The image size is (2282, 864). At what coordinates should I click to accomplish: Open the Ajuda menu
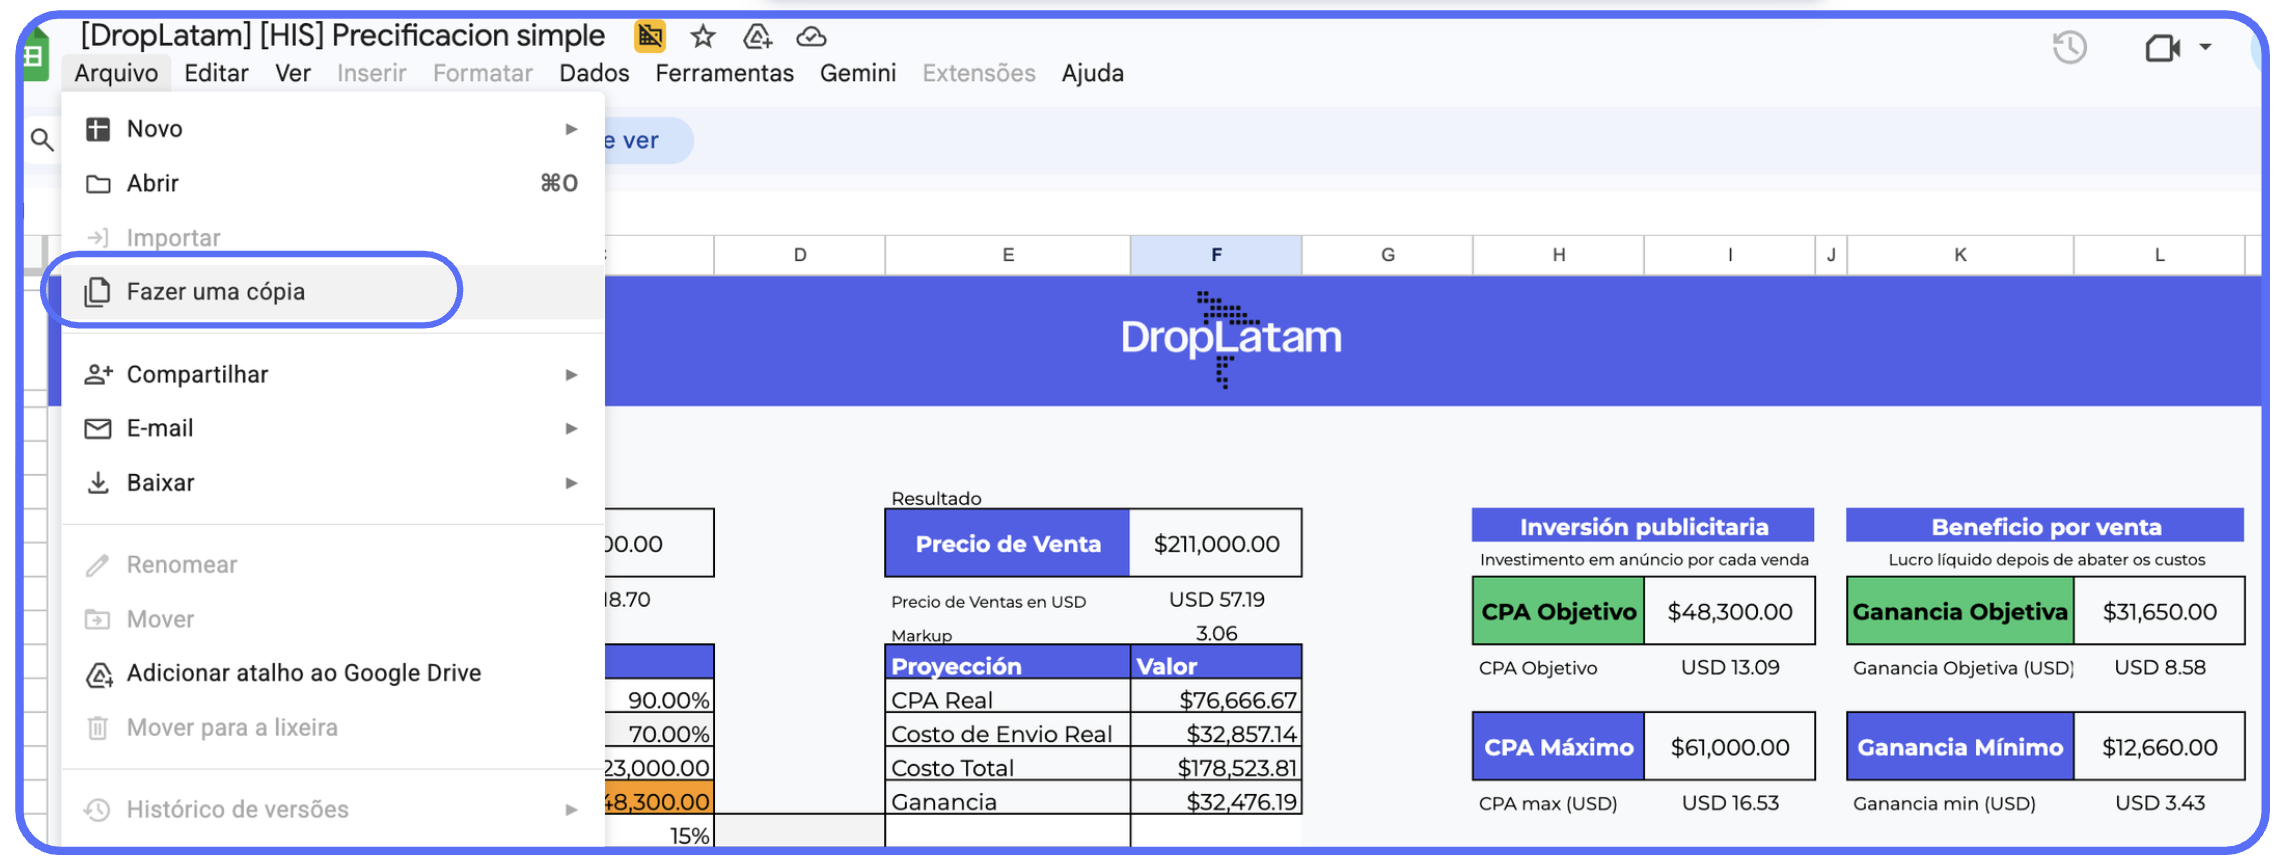click(1092, 74)
